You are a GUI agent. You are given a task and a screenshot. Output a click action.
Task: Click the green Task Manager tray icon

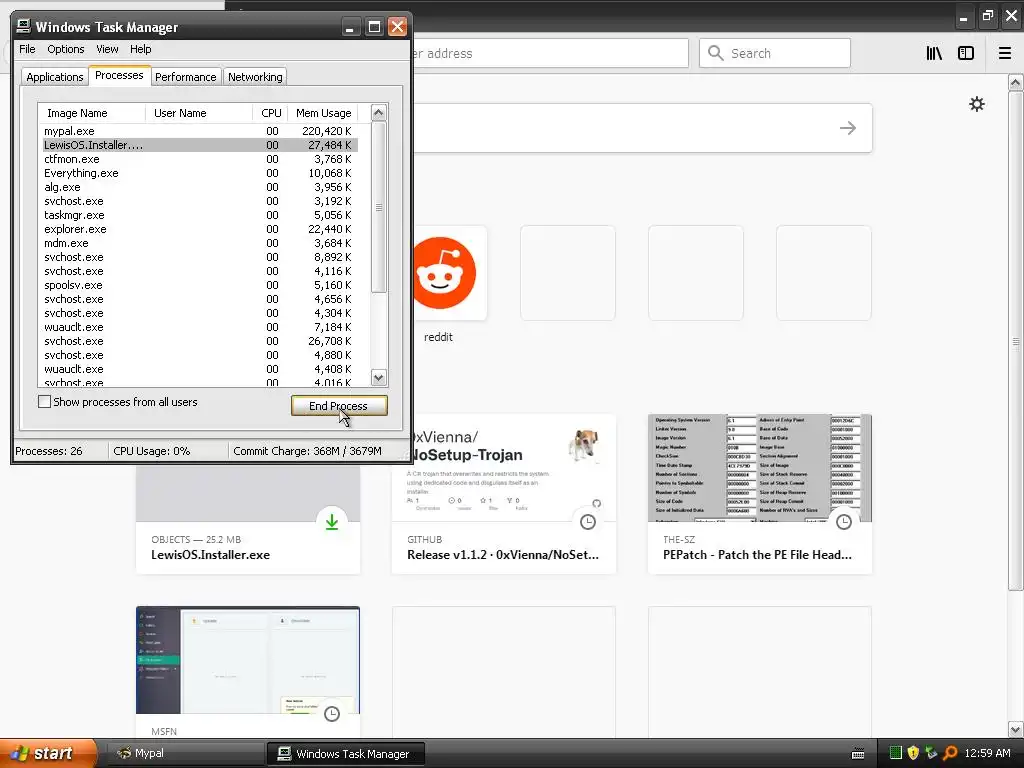(x=896, y=753)
